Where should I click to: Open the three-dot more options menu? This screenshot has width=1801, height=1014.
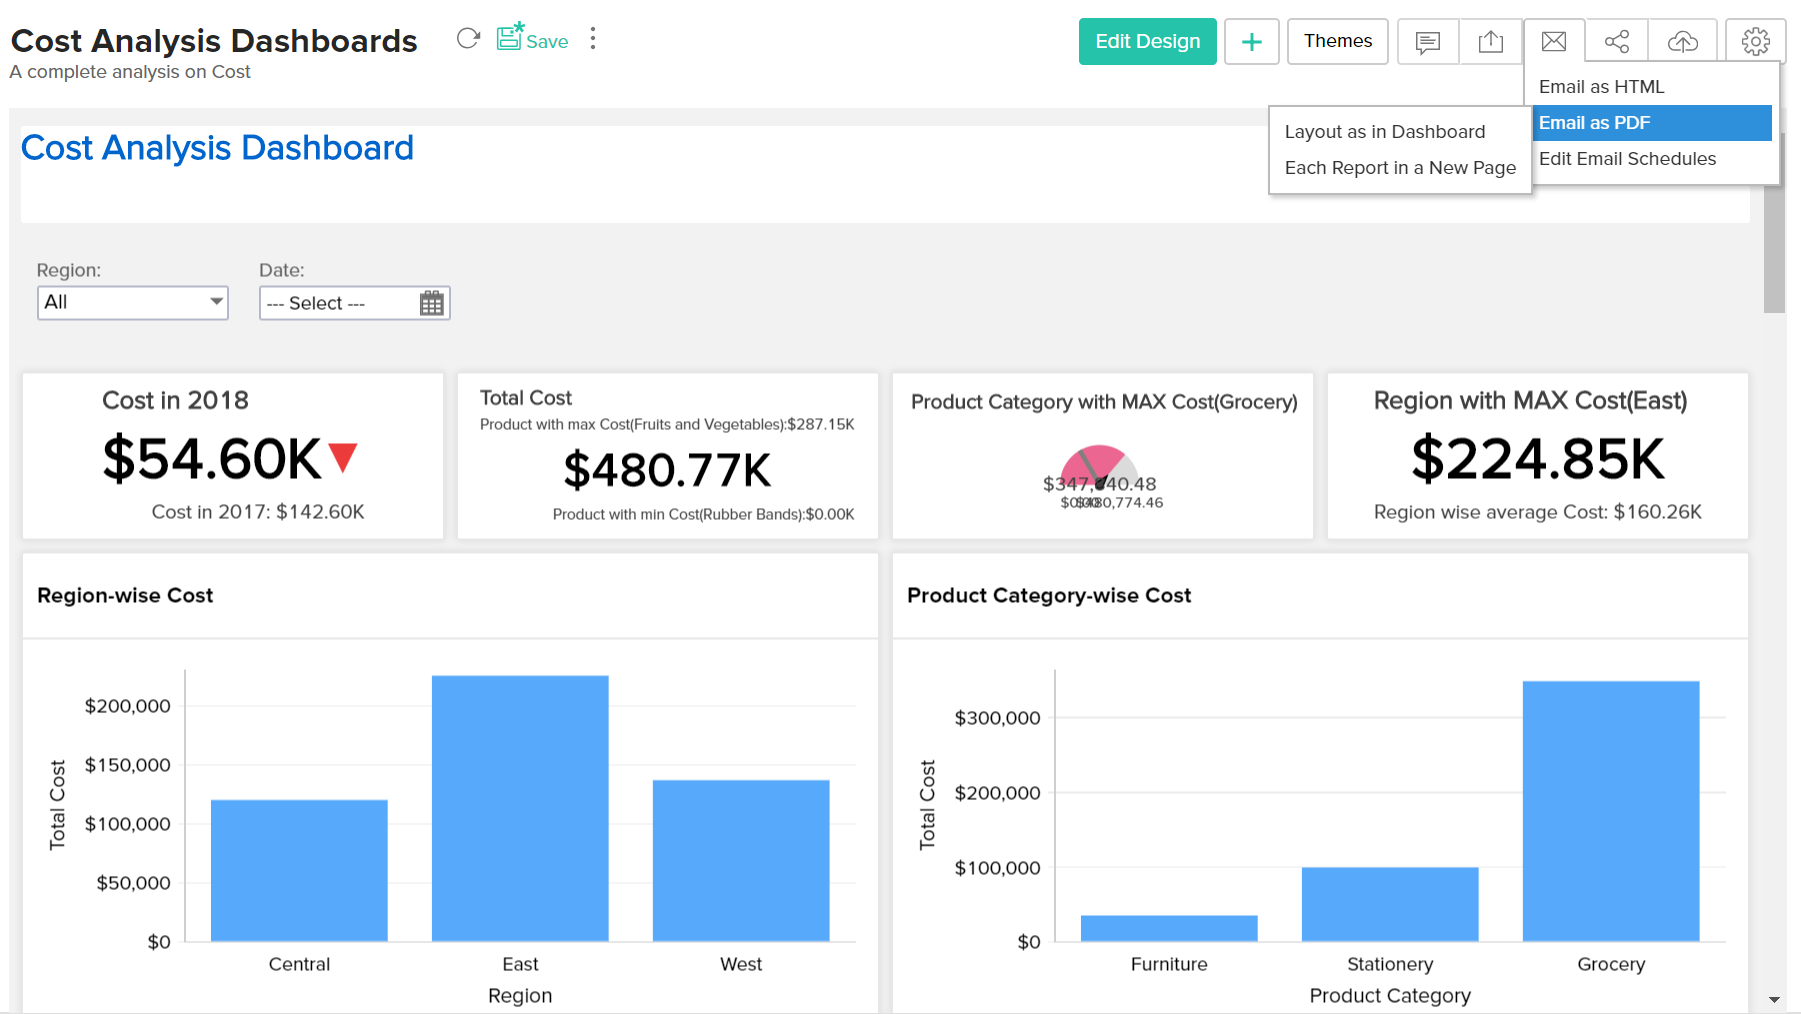(592, 38)
